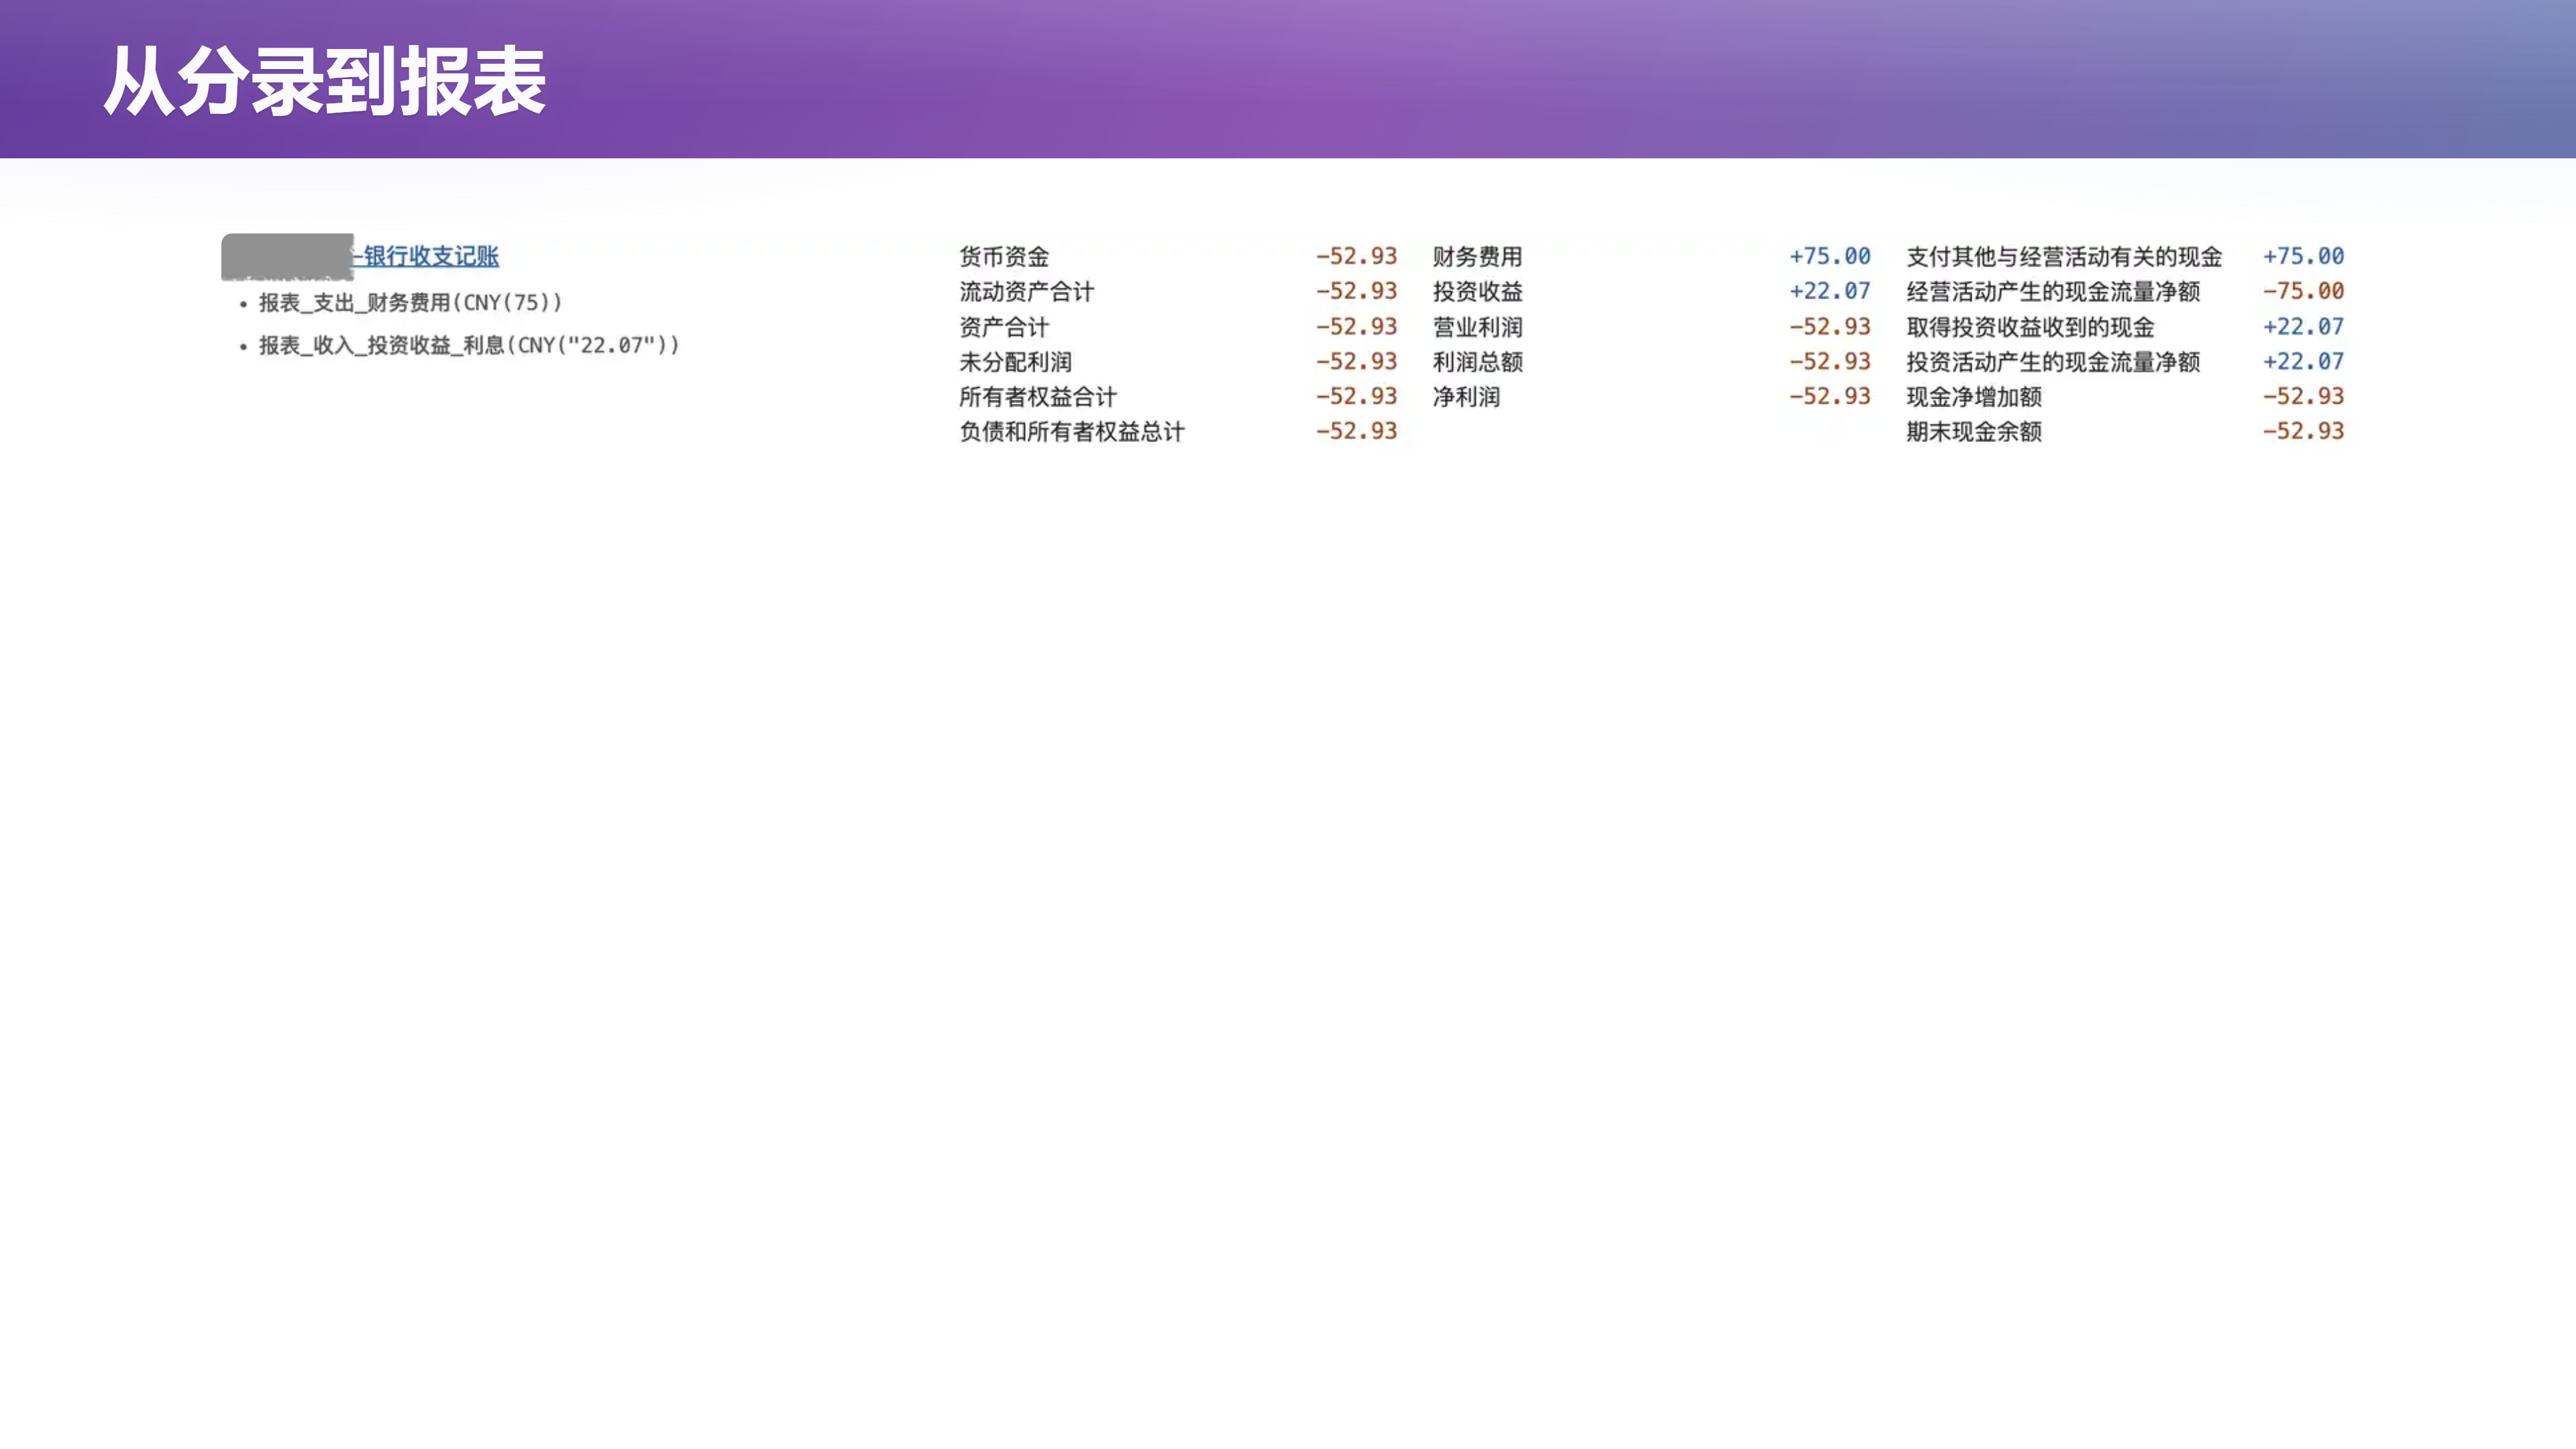The width and height of the screenshot is (2576, 1449).
Task: Click the 未分配利润 row label
Action: [x=1015, y=362]
